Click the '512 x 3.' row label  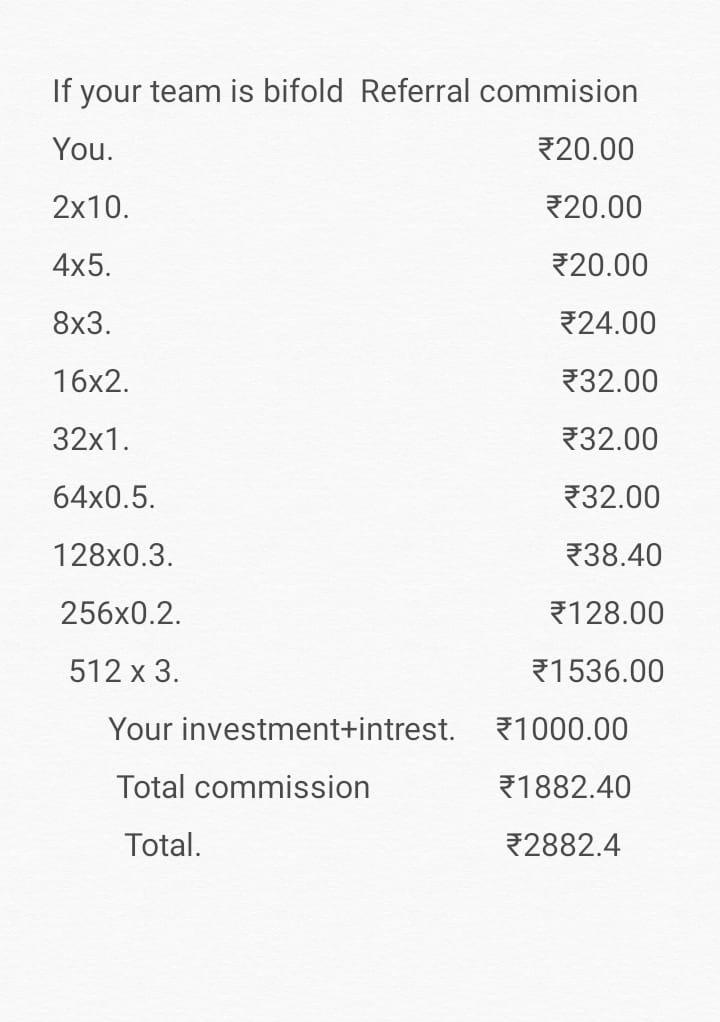(125, 672)
